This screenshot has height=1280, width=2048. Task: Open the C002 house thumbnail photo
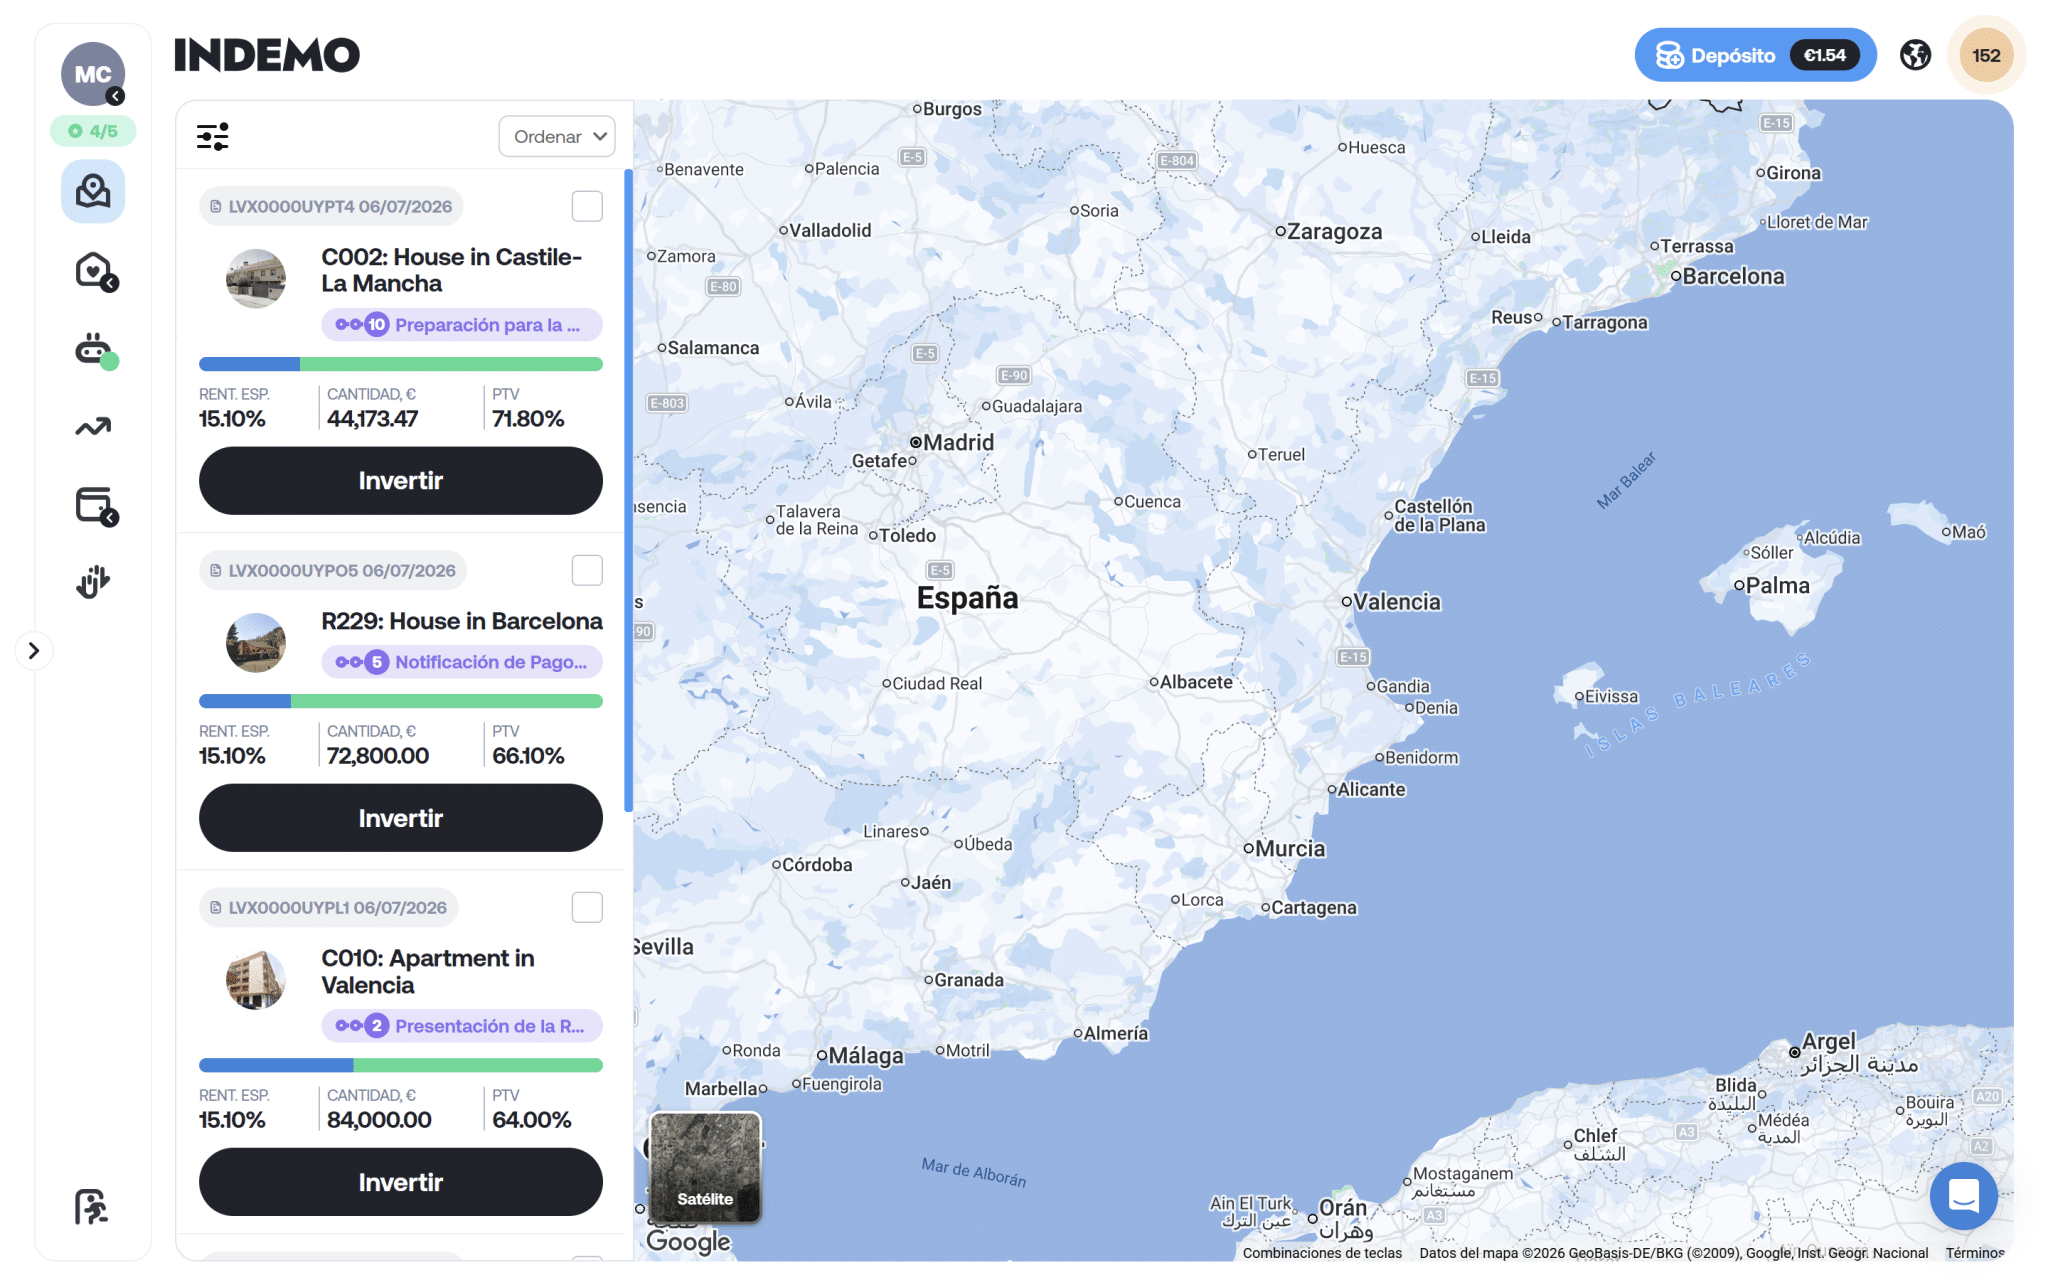click(x=256, y=278)
